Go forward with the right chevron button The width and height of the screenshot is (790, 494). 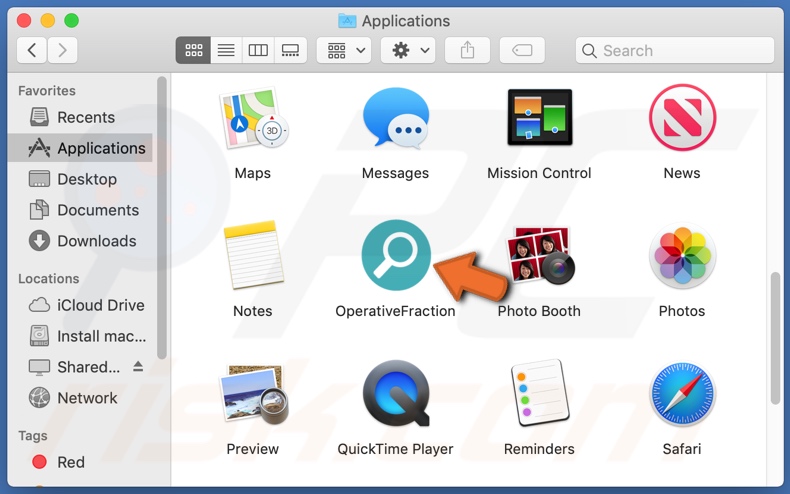tap(62, 50)
